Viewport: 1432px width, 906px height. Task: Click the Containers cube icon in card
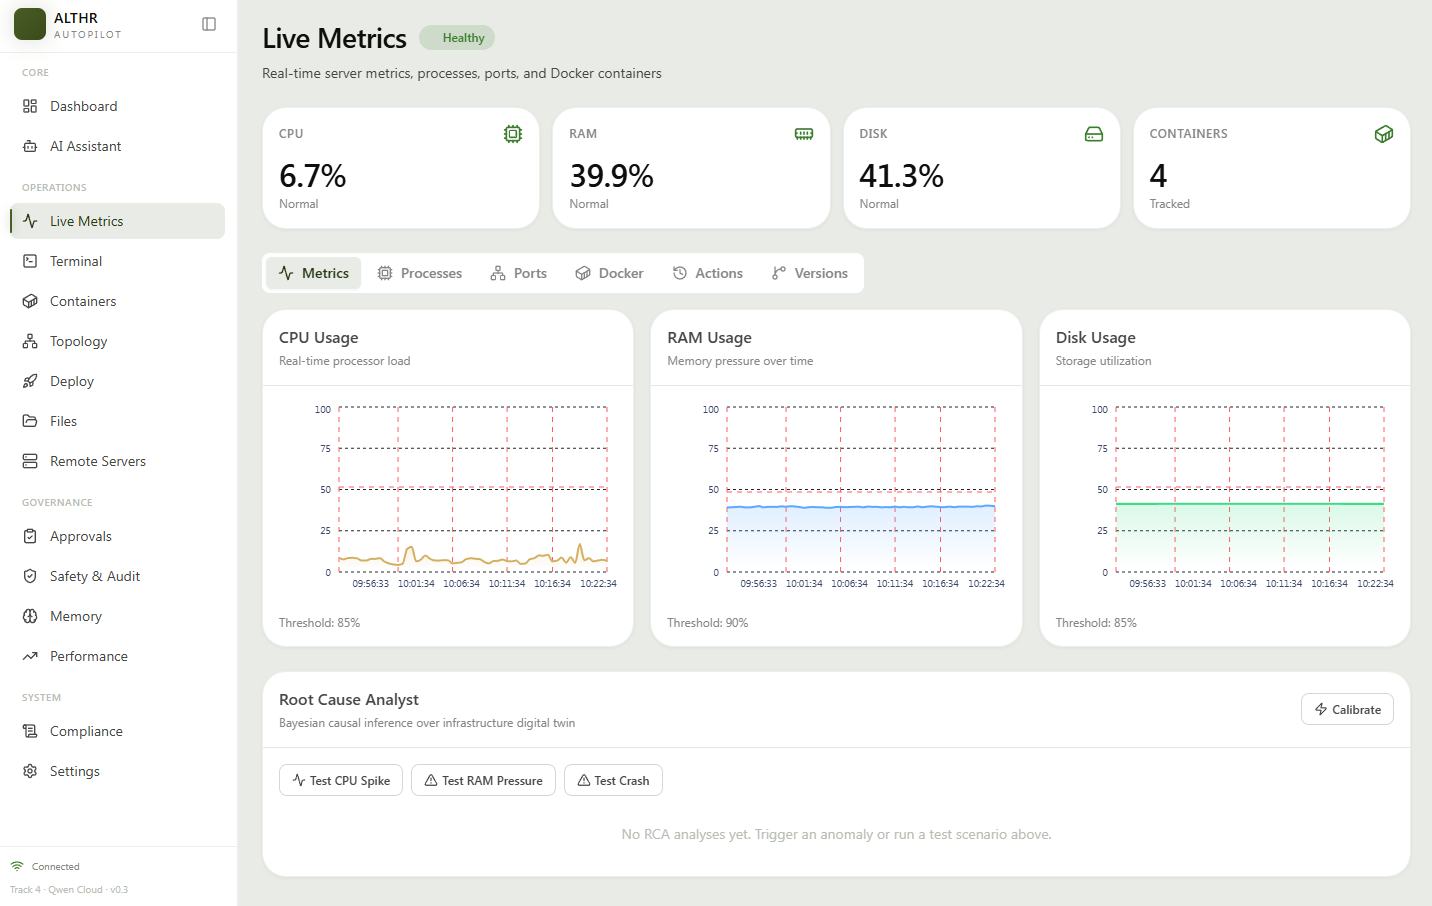tap(1384, 134)
